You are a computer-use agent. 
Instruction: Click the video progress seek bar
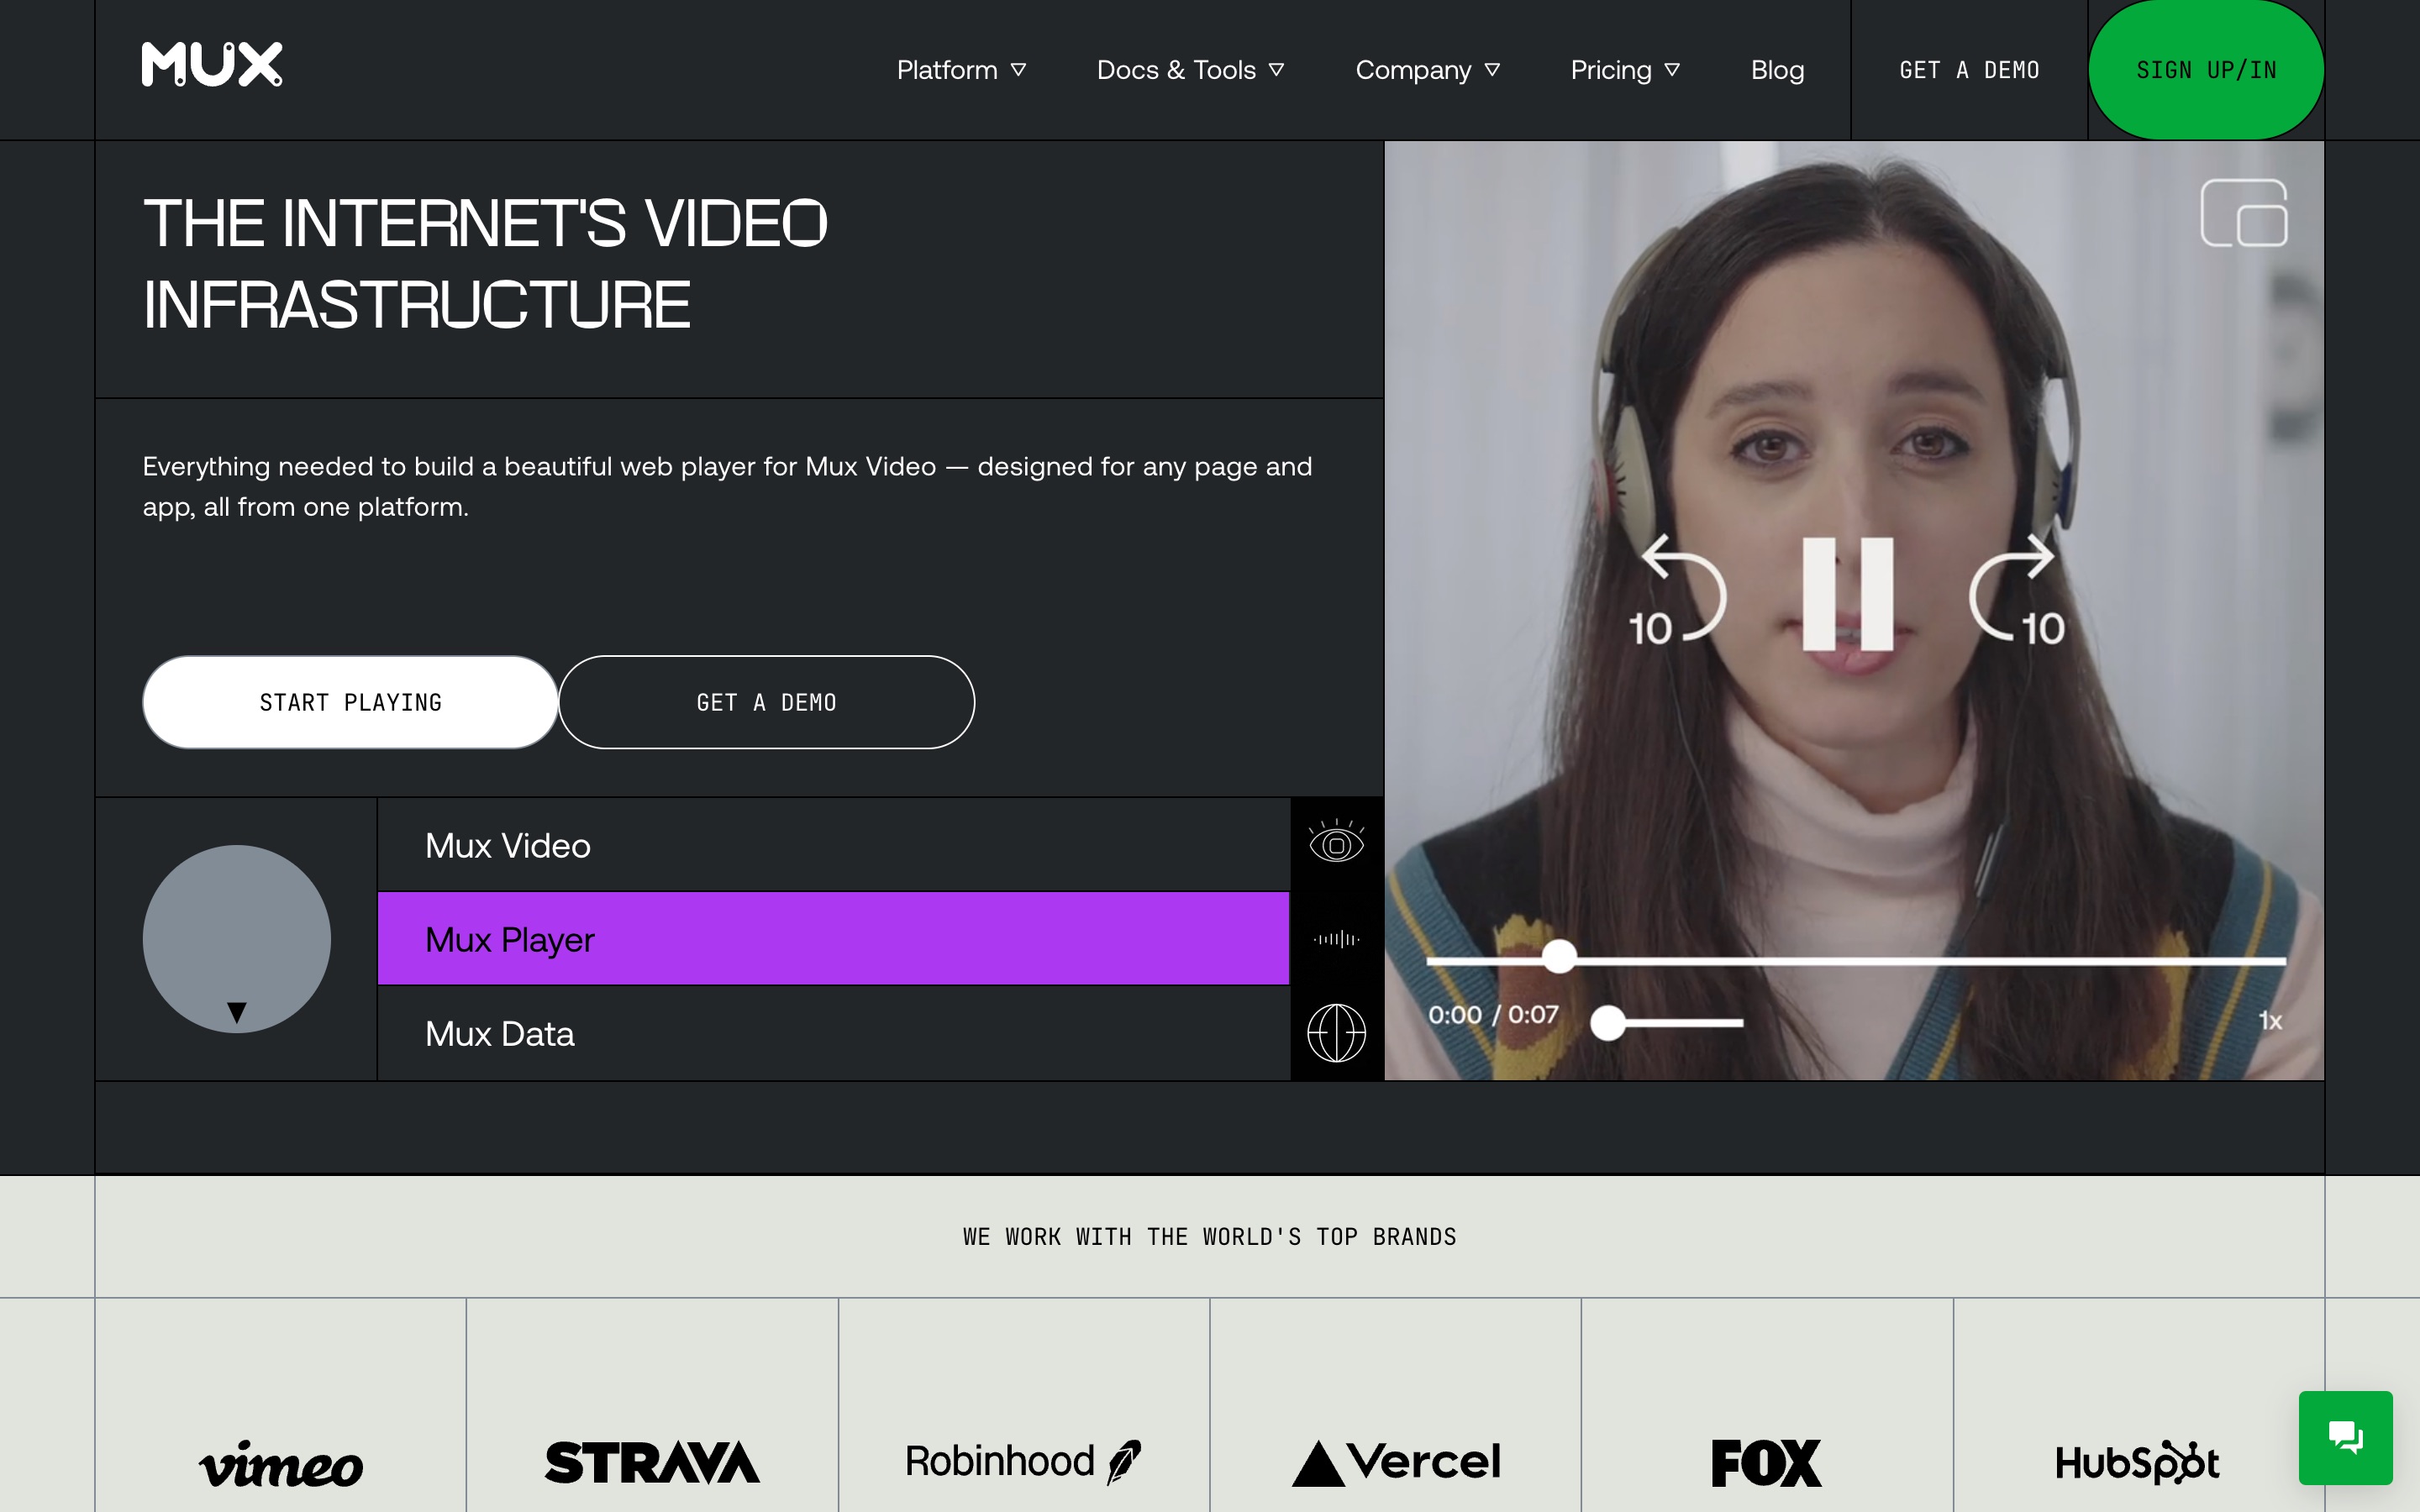coord(1900,960)
